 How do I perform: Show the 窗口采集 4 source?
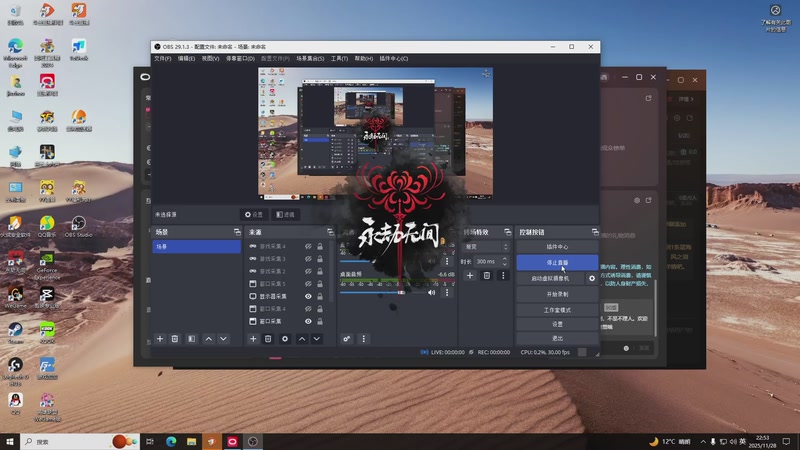pyautogui.click(x=308, y=309)
